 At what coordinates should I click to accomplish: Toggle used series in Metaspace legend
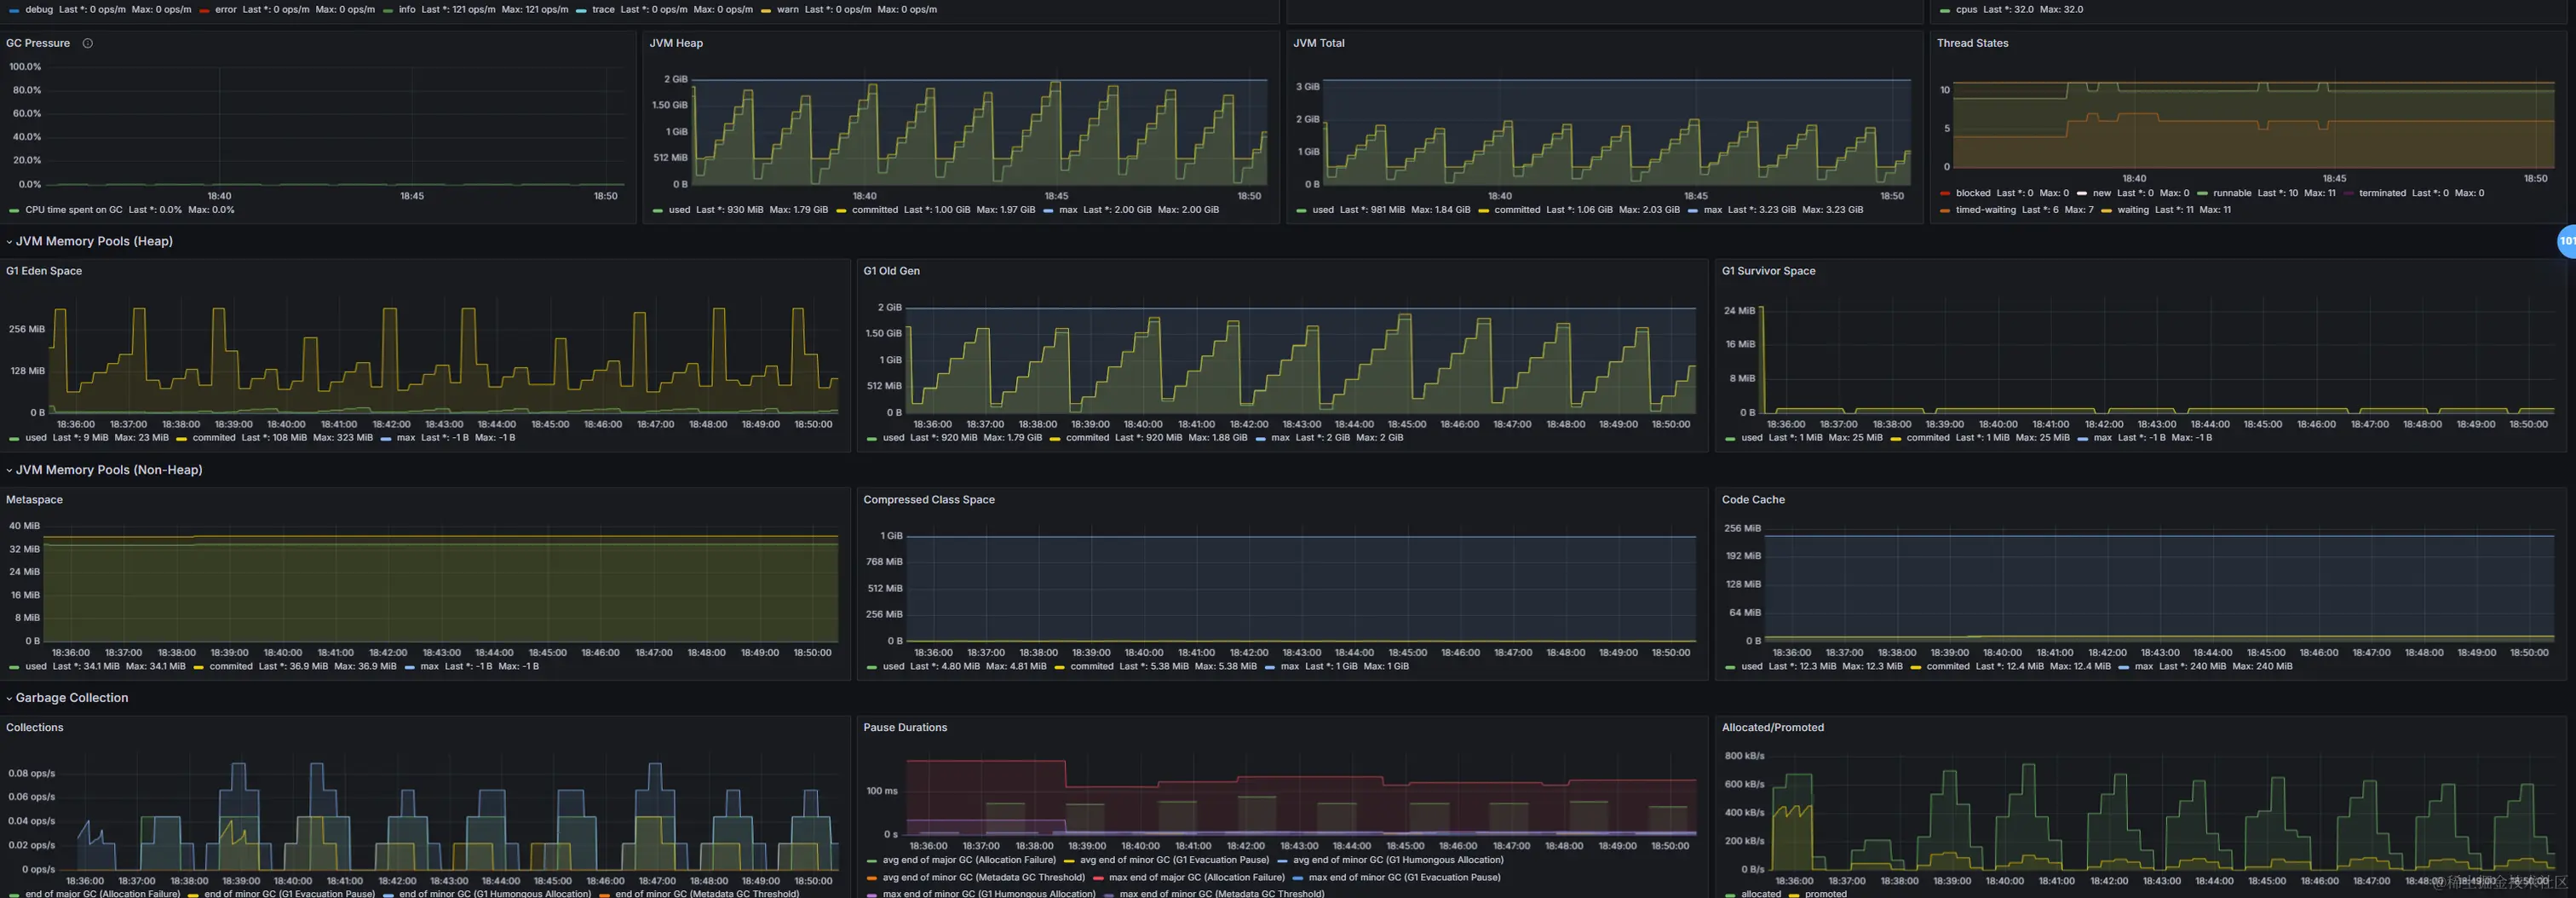pyautogui.click(x=36, y=667)
